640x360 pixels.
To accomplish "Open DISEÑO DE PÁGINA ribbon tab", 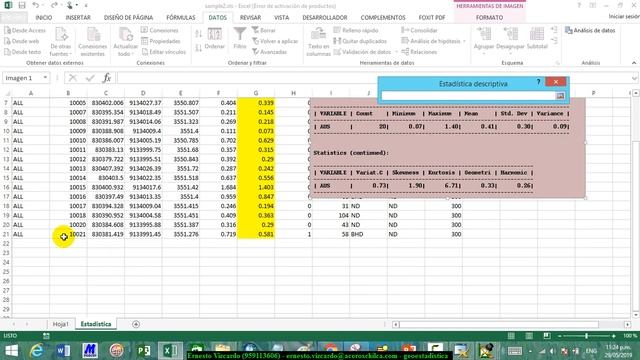I will (128, 18).
